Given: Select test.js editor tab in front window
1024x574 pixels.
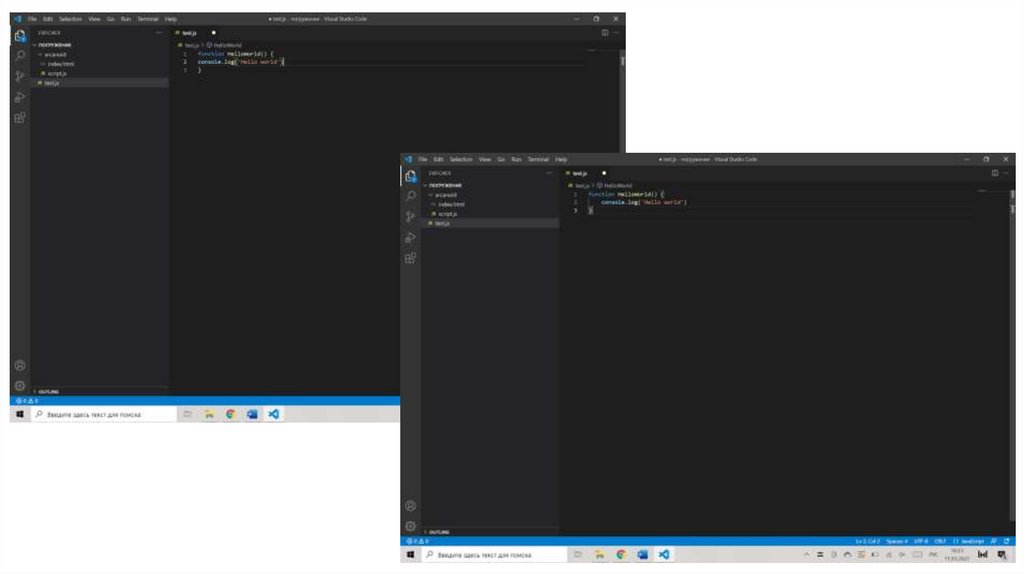Looking at the screenshot, I should (x=579, y=173).
